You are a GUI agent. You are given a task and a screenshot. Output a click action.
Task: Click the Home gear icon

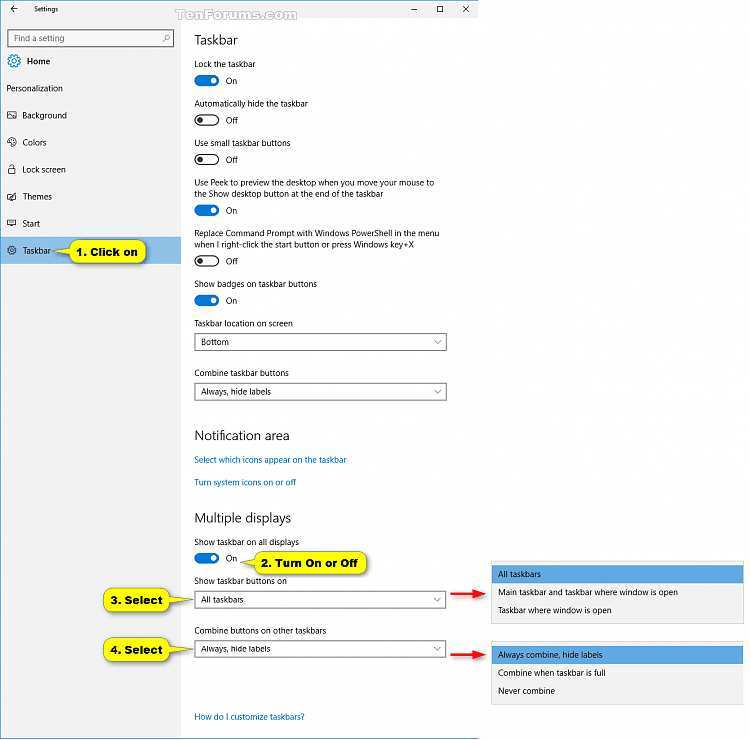(14, 61)
